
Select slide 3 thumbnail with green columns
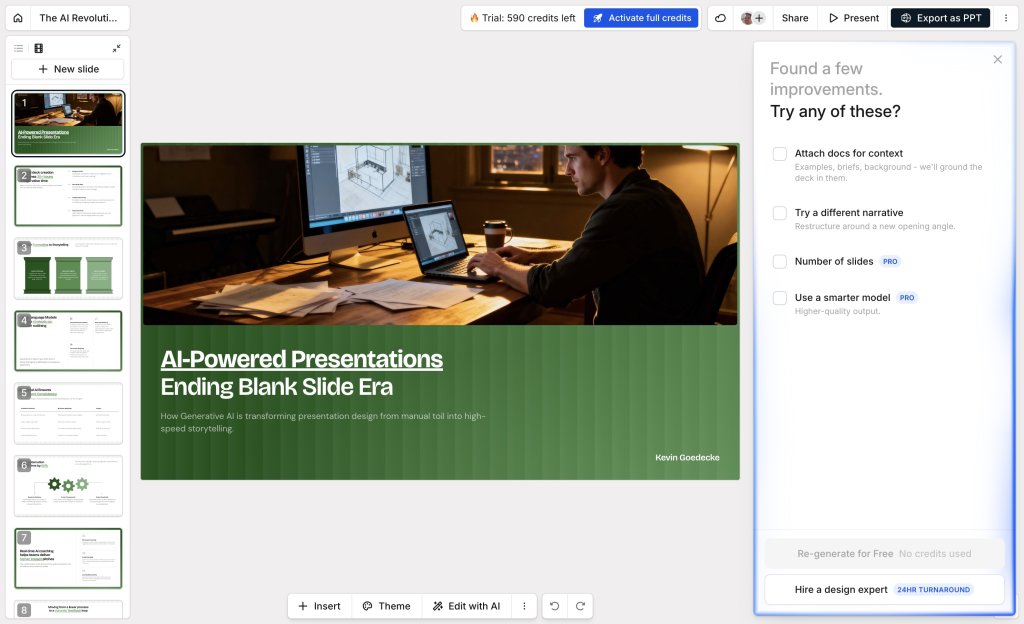click(x=68, y=268)
